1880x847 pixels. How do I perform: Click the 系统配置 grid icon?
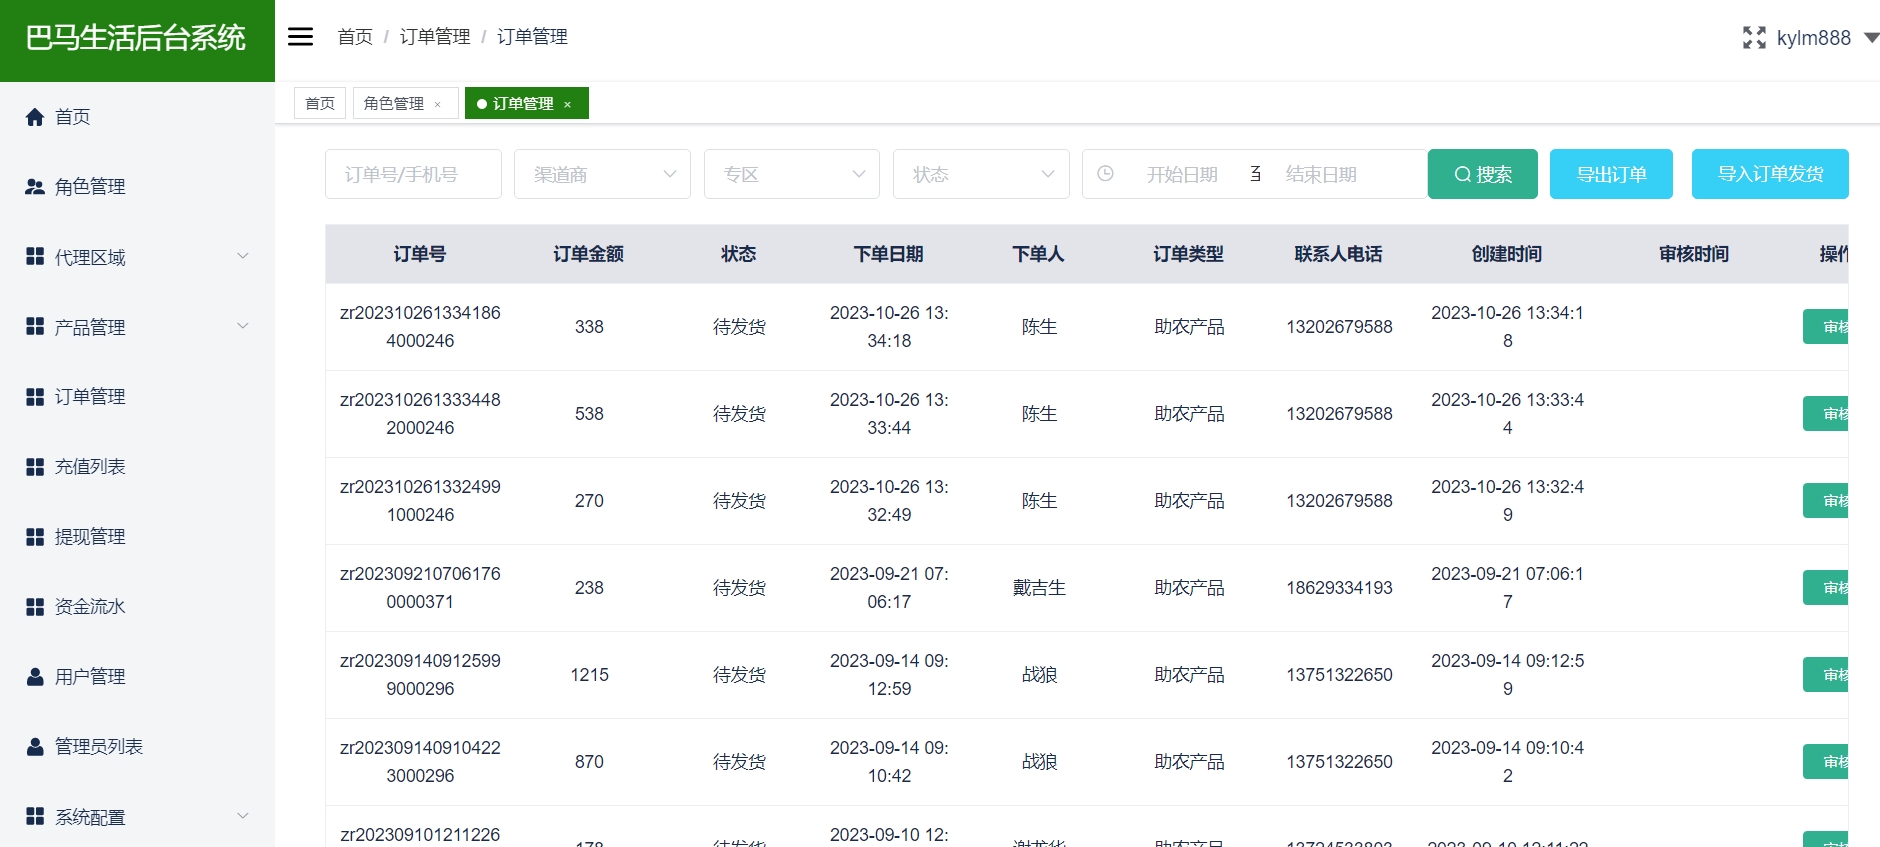click(x=35, y=817)
